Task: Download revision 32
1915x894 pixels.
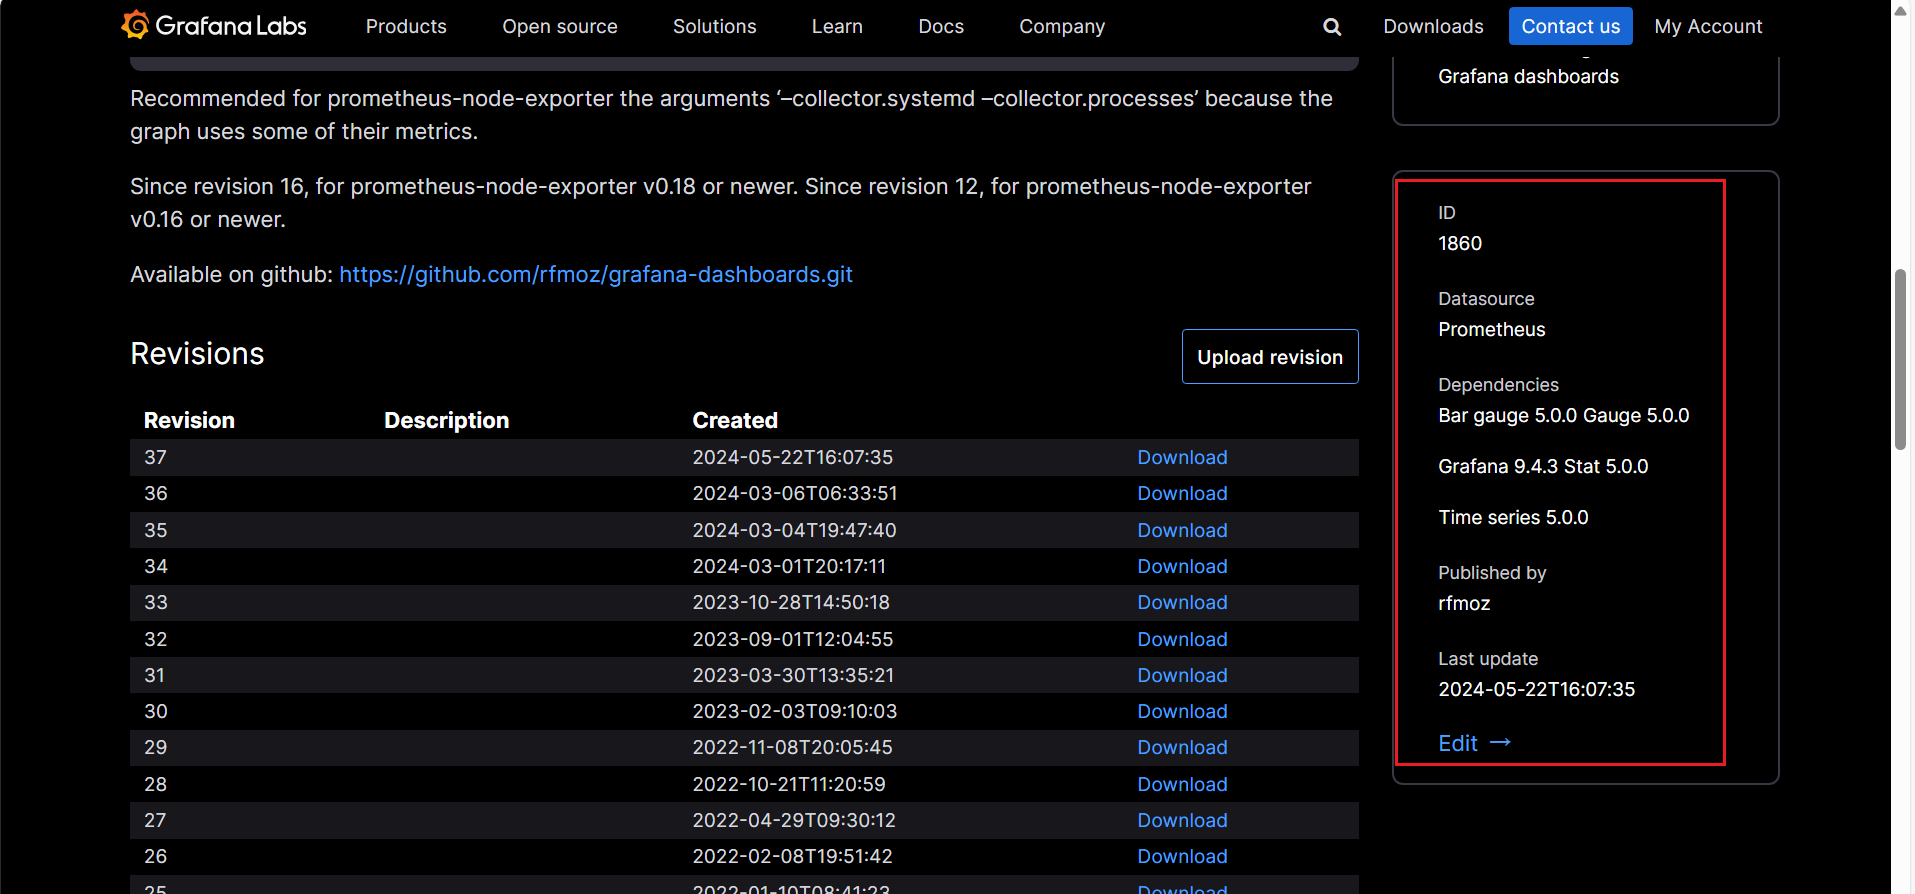Action: tap(1182, 639)
